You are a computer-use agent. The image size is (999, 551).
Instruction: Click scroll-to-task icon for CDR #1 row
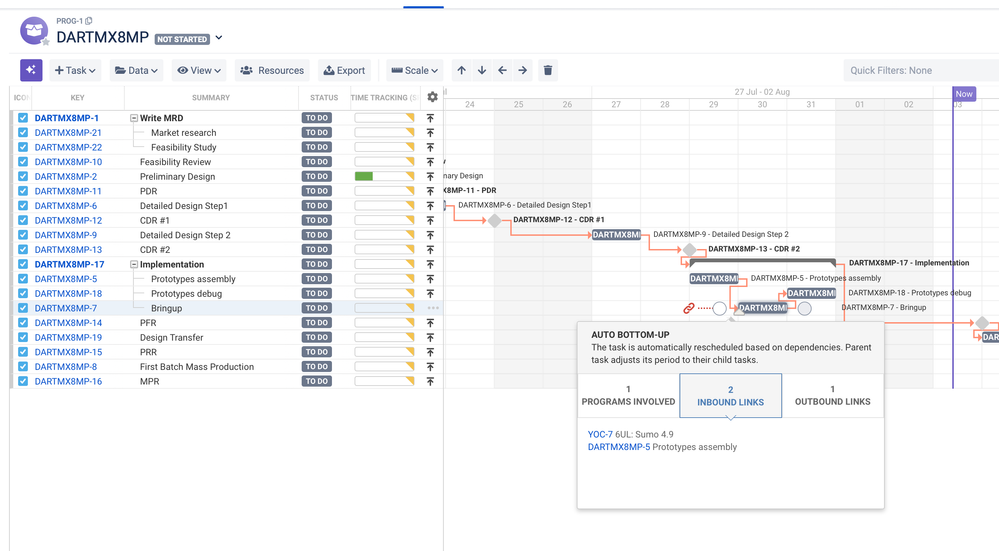click(431, 220)
